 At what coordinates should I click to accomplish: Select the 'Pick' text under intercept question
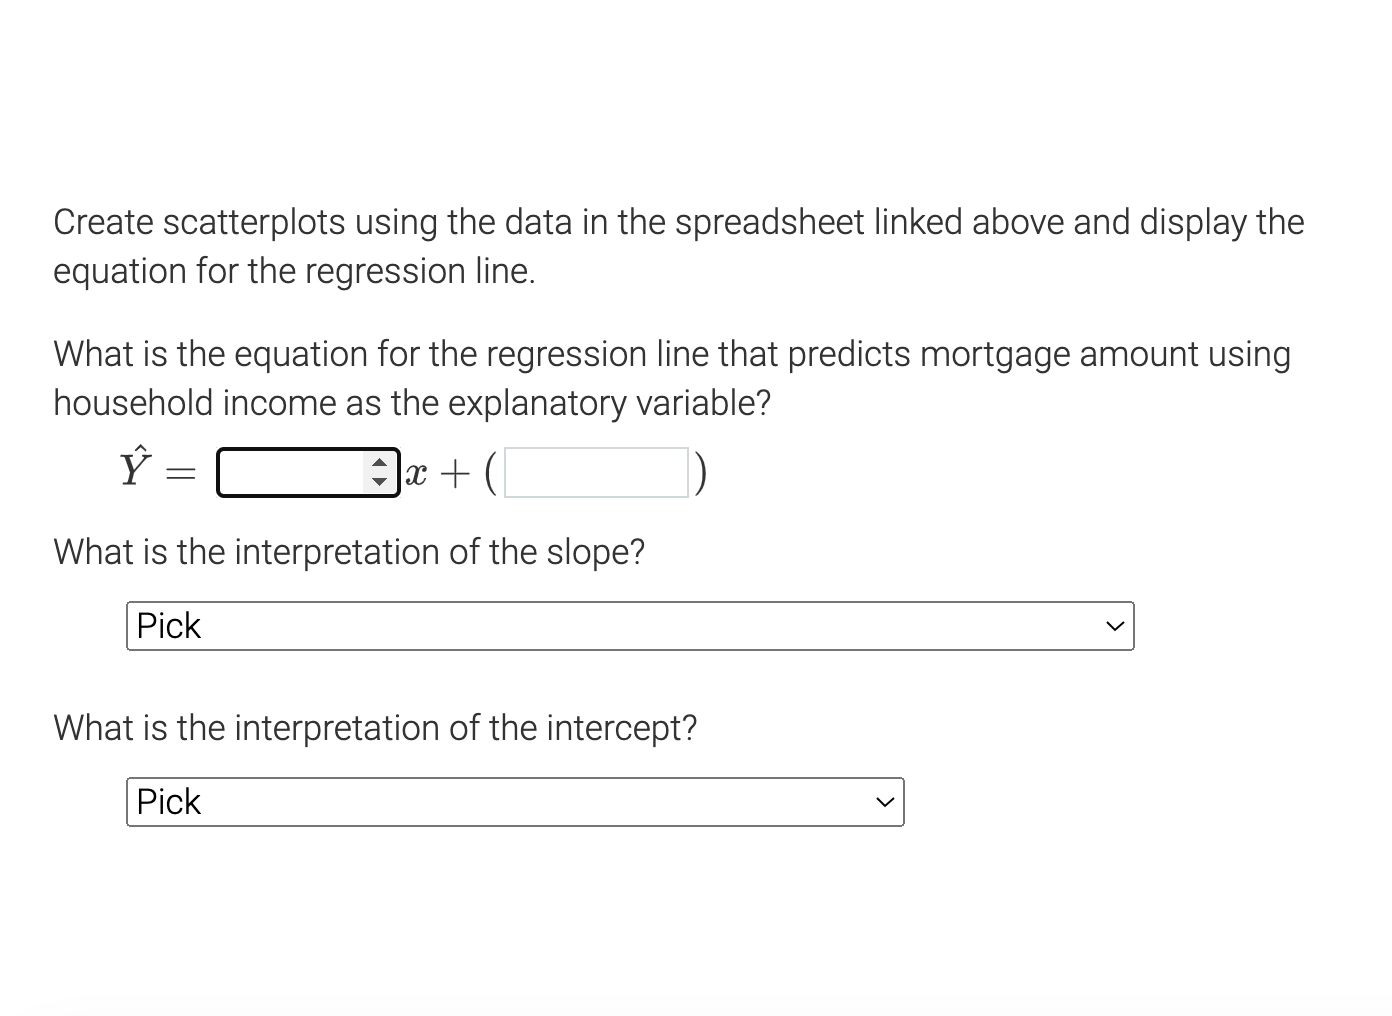pyautogui.click(x=168, y=801)
